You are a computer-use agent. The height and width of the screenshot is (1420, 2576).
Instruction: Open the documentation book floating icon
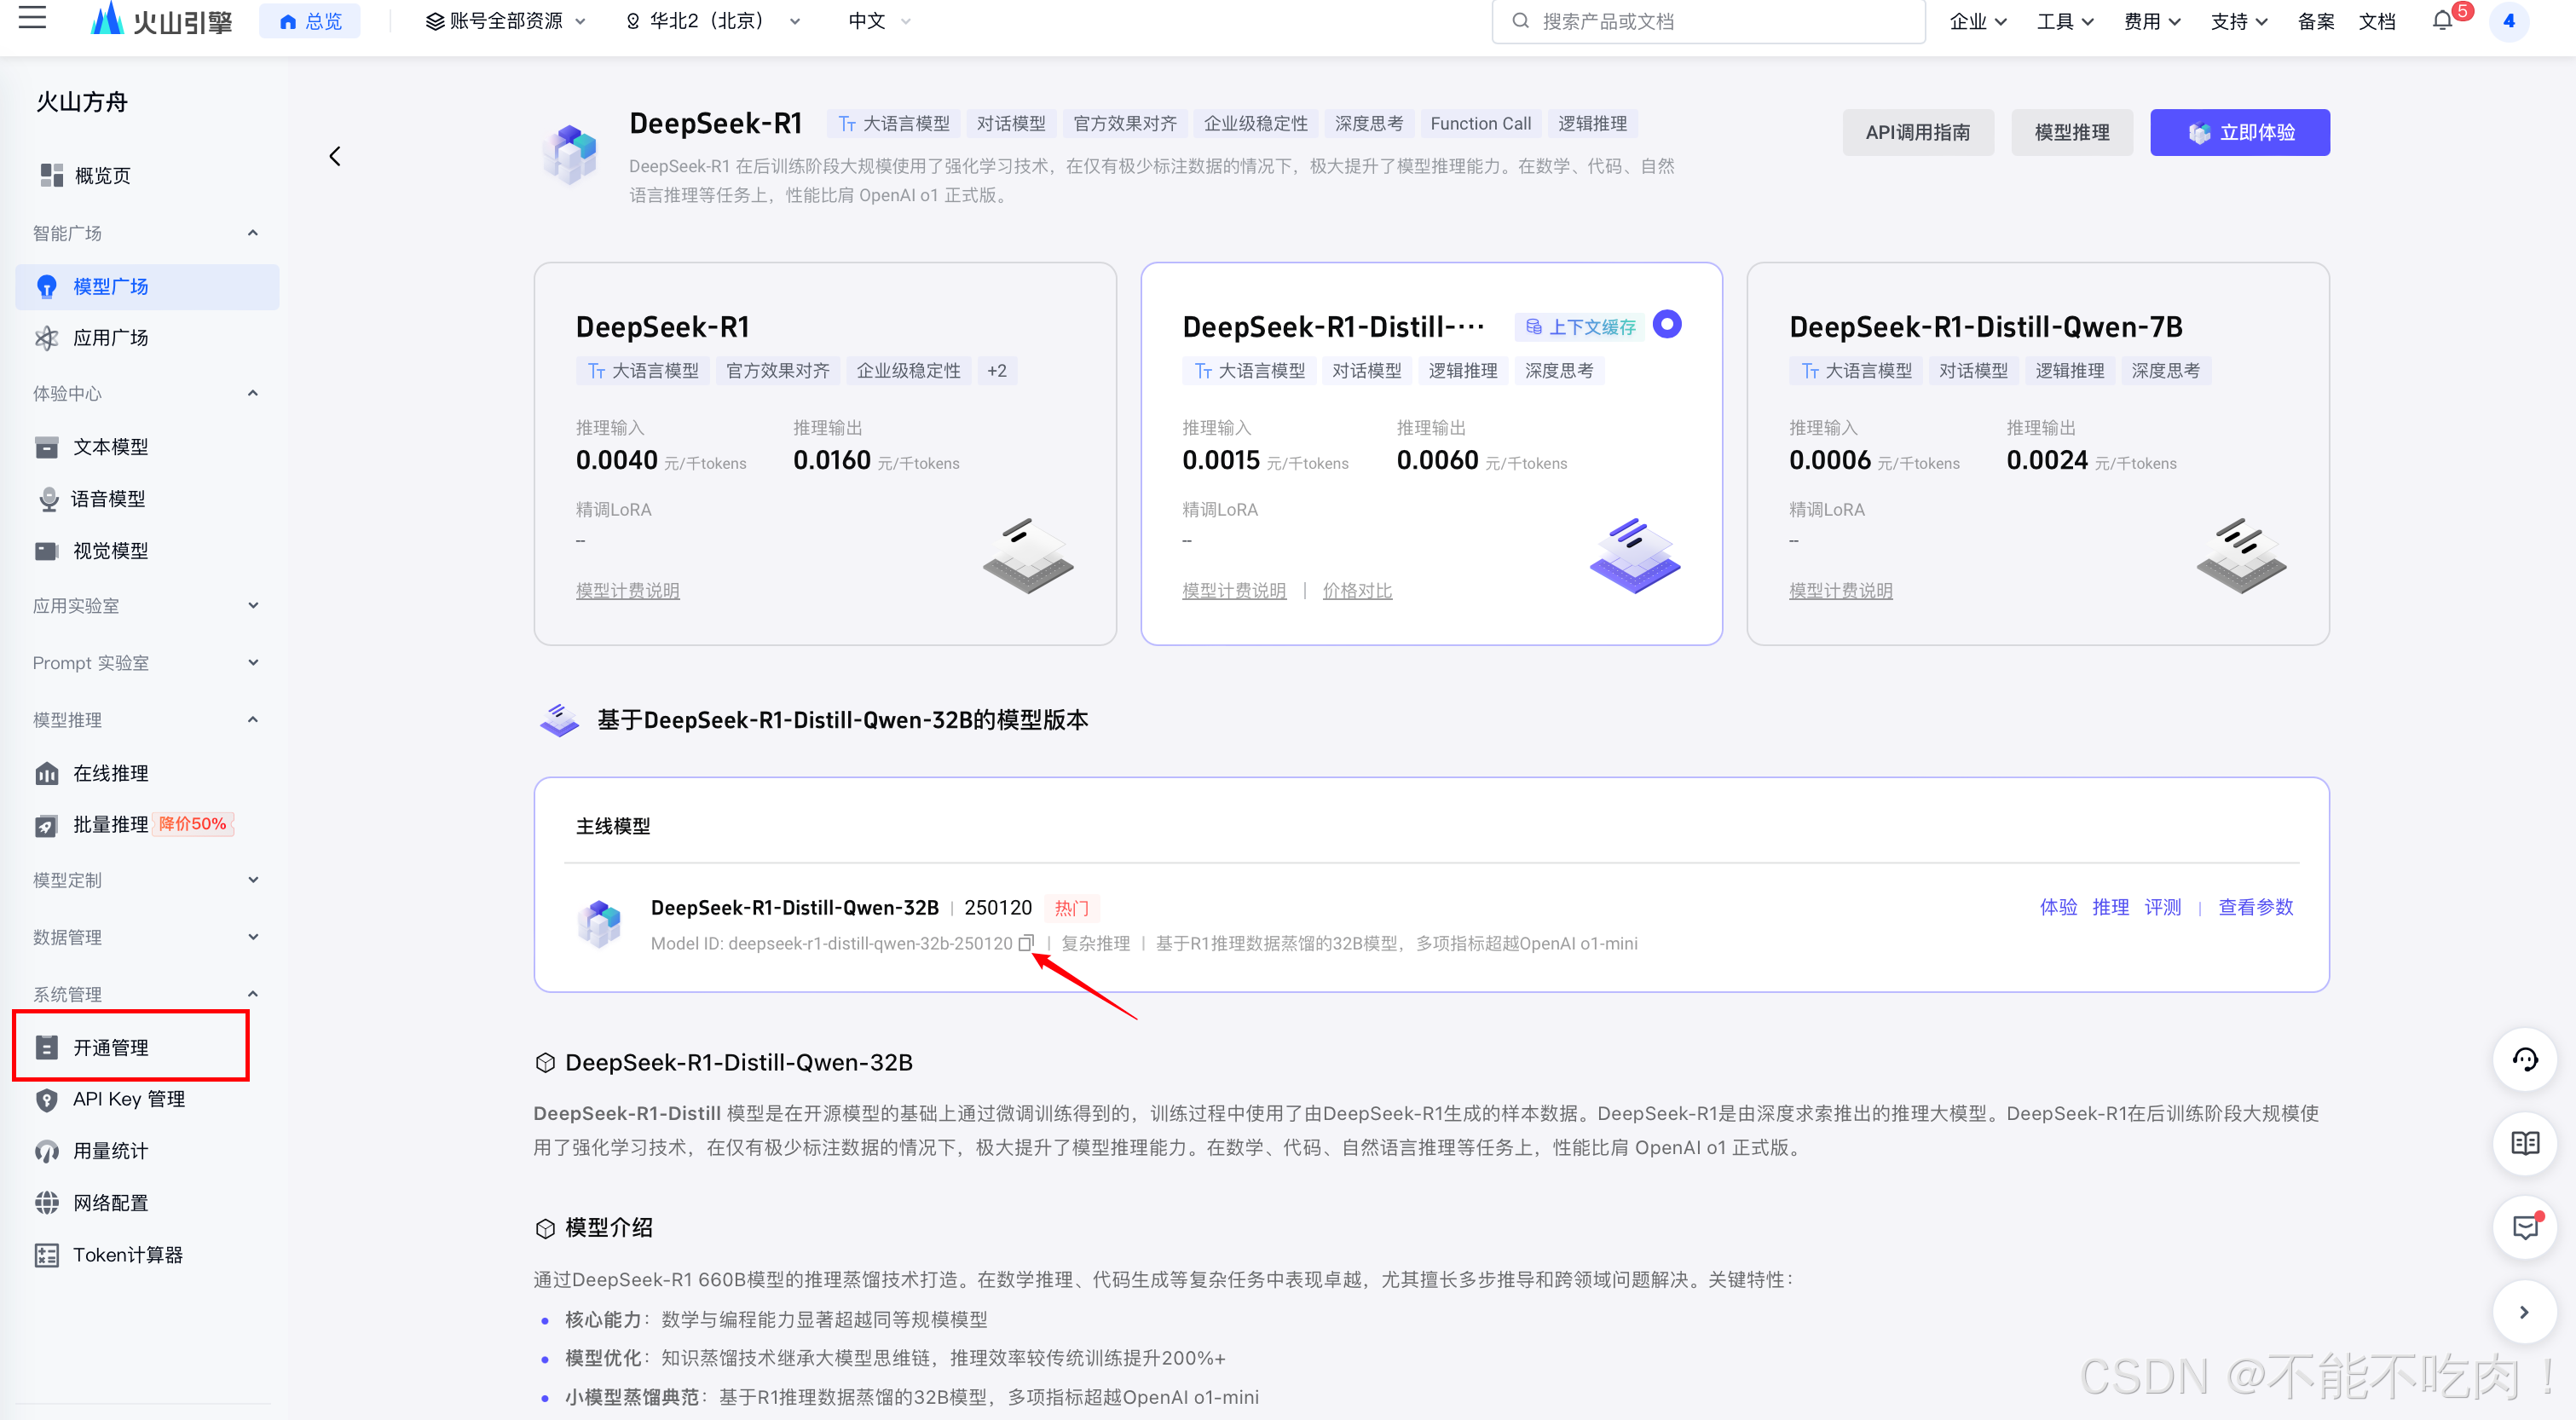tap(2524, 1143)
